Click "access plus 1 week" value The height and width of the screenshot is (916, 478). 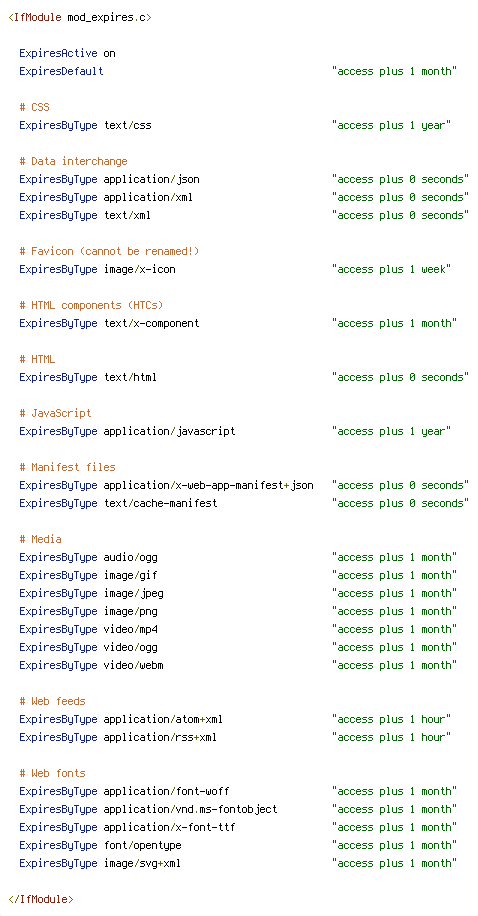[392, 269]
